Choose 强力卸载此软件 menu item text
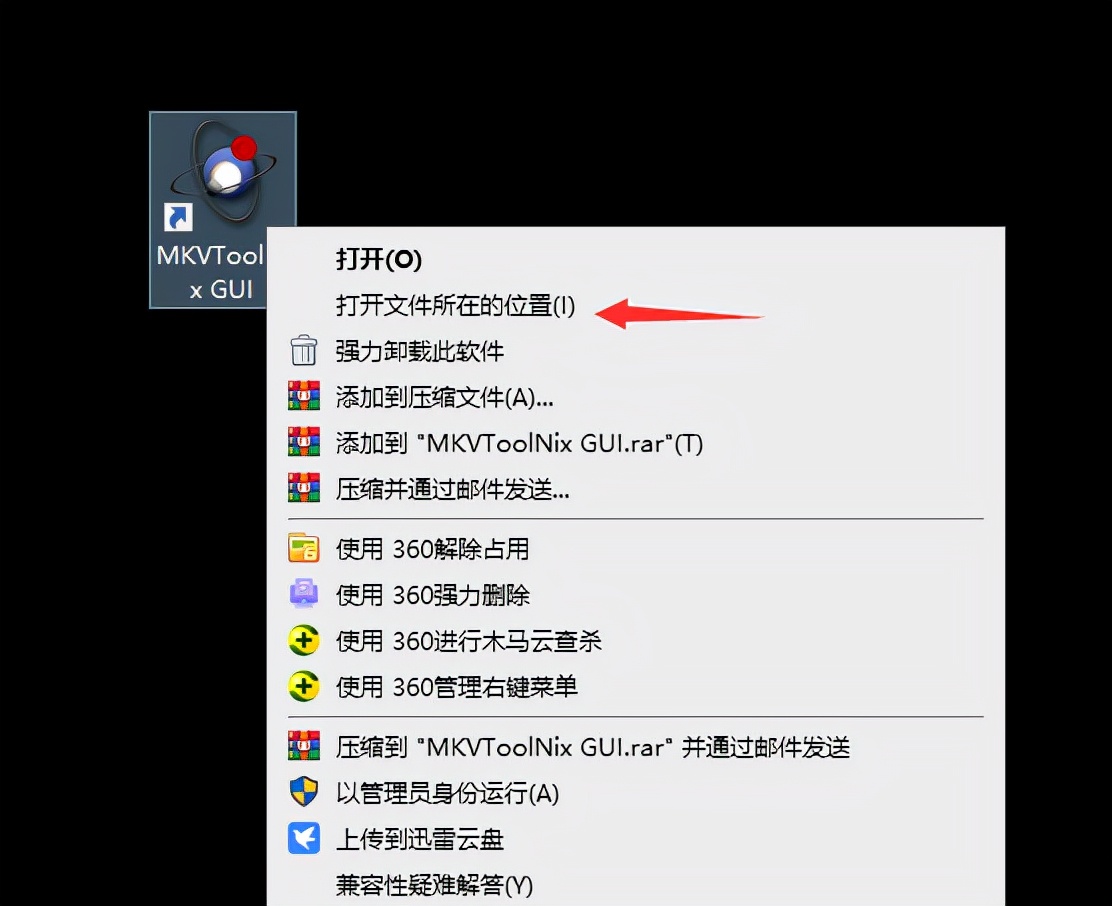 pyautogui.click(x=420, y=351)
